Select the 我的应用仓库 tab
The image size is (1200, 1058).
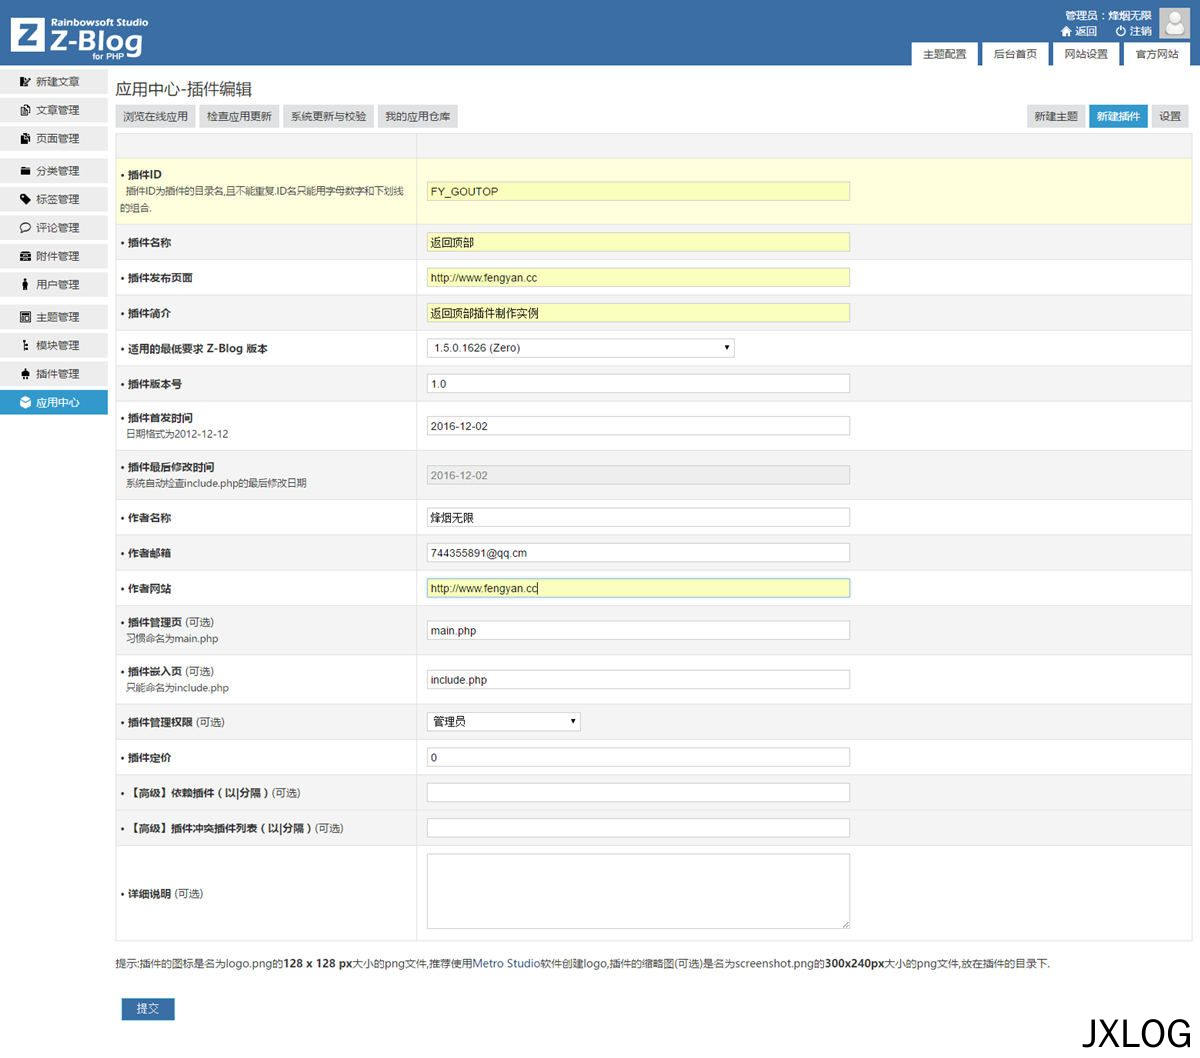pos(418,117)
